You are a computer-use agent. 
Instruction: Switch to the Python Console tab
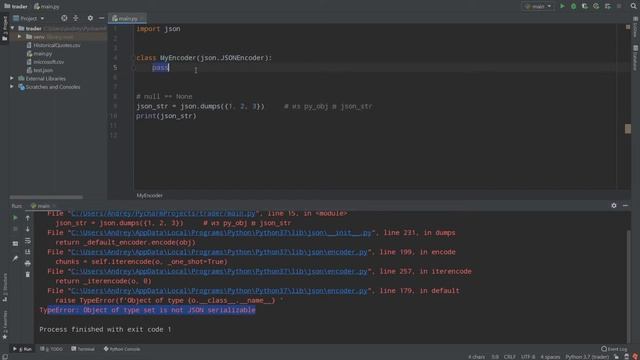point(122,349)
